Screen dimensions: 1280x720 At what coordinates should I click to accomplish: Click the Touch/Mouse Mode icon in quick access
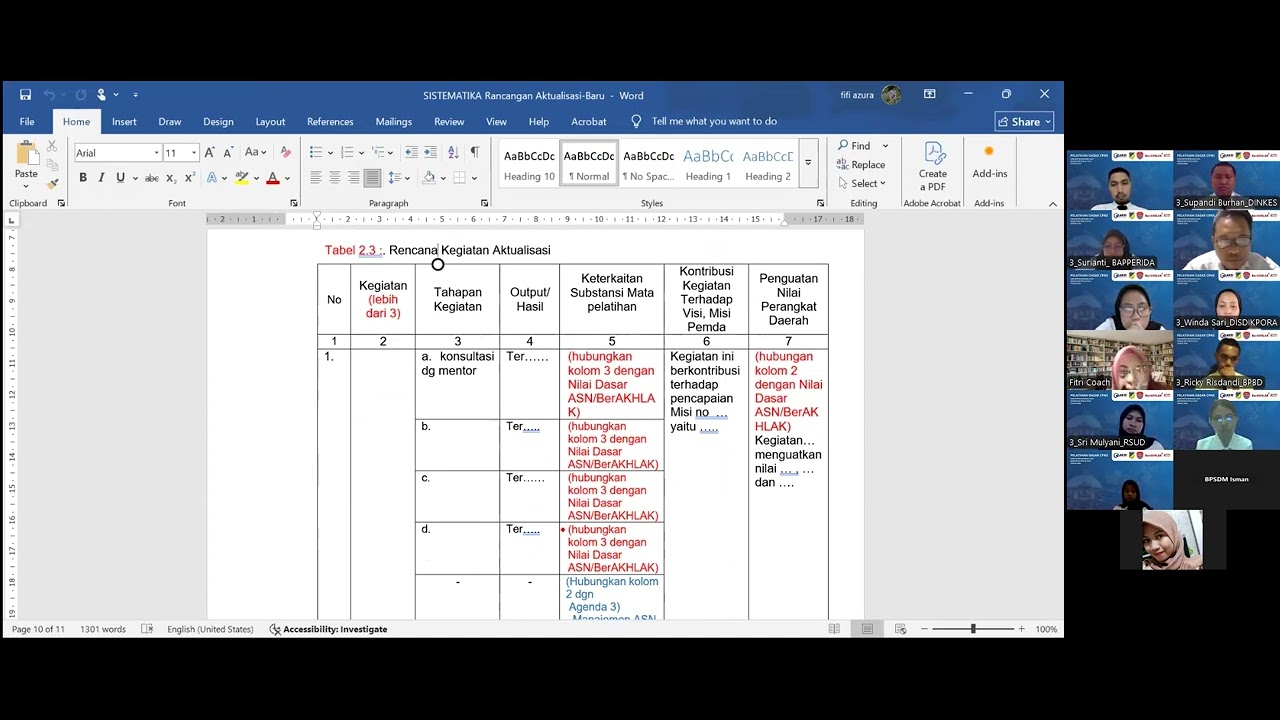(x=101, y=95)
